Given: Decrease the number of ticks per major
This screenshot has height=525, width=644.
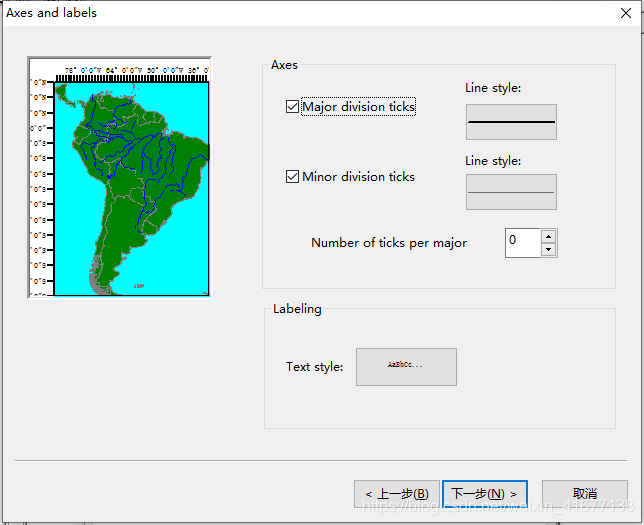Looking at the screenshot, I should coord(548,249).
